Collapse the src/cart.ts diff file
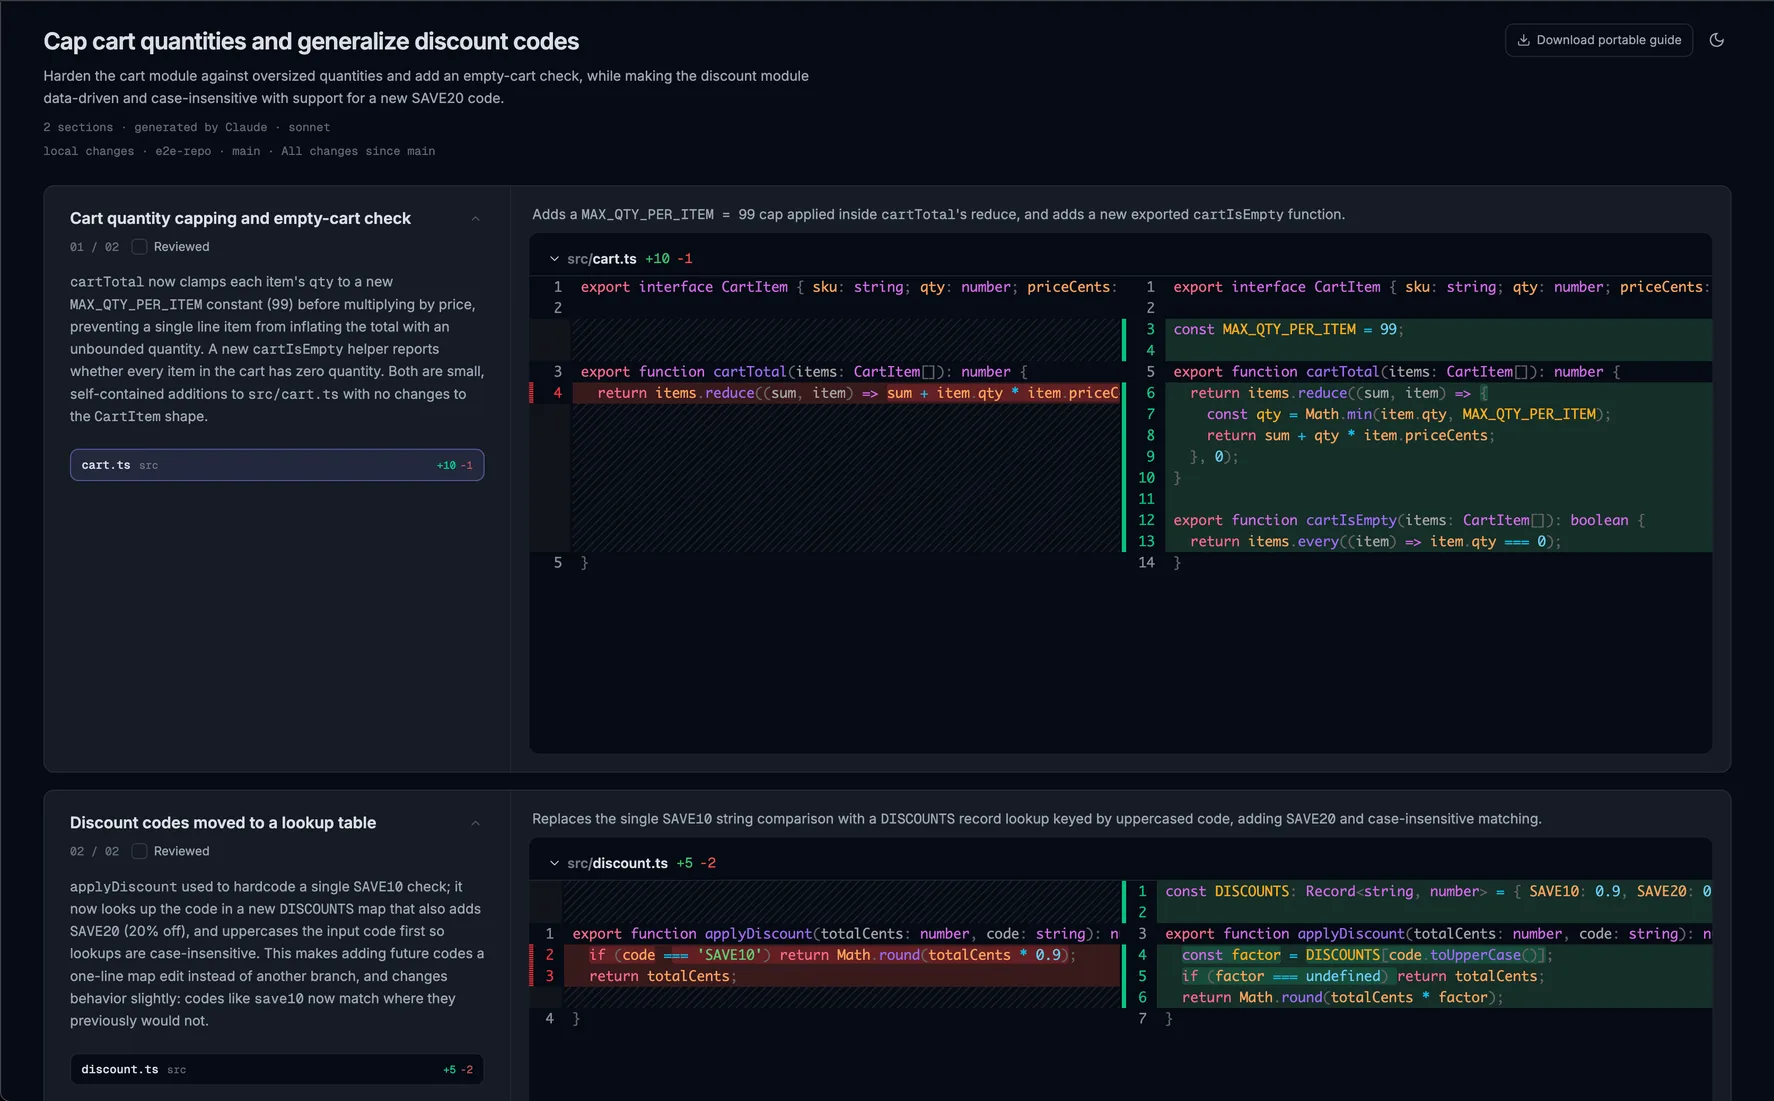 554,259
